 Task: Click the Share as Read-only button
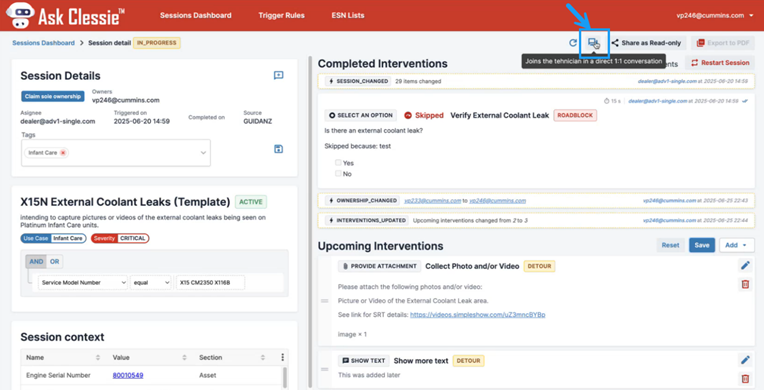[647, 43]
